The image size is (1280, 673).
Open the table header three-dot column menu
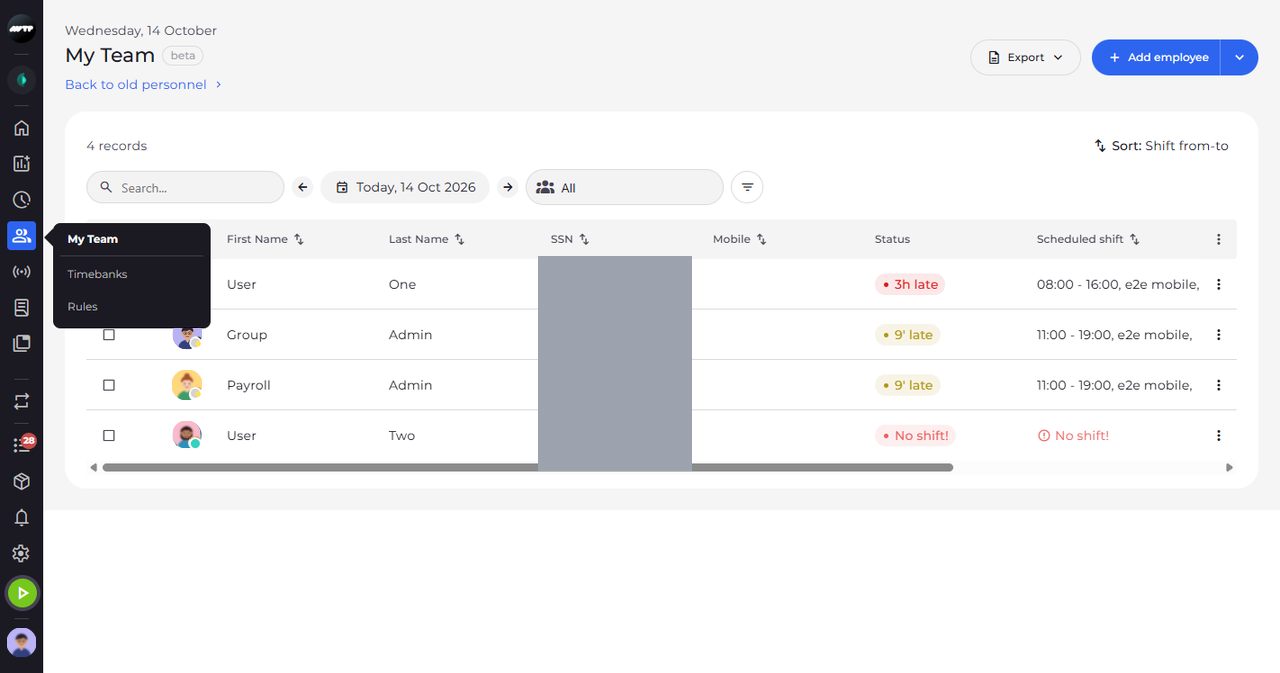[1218, 239]
